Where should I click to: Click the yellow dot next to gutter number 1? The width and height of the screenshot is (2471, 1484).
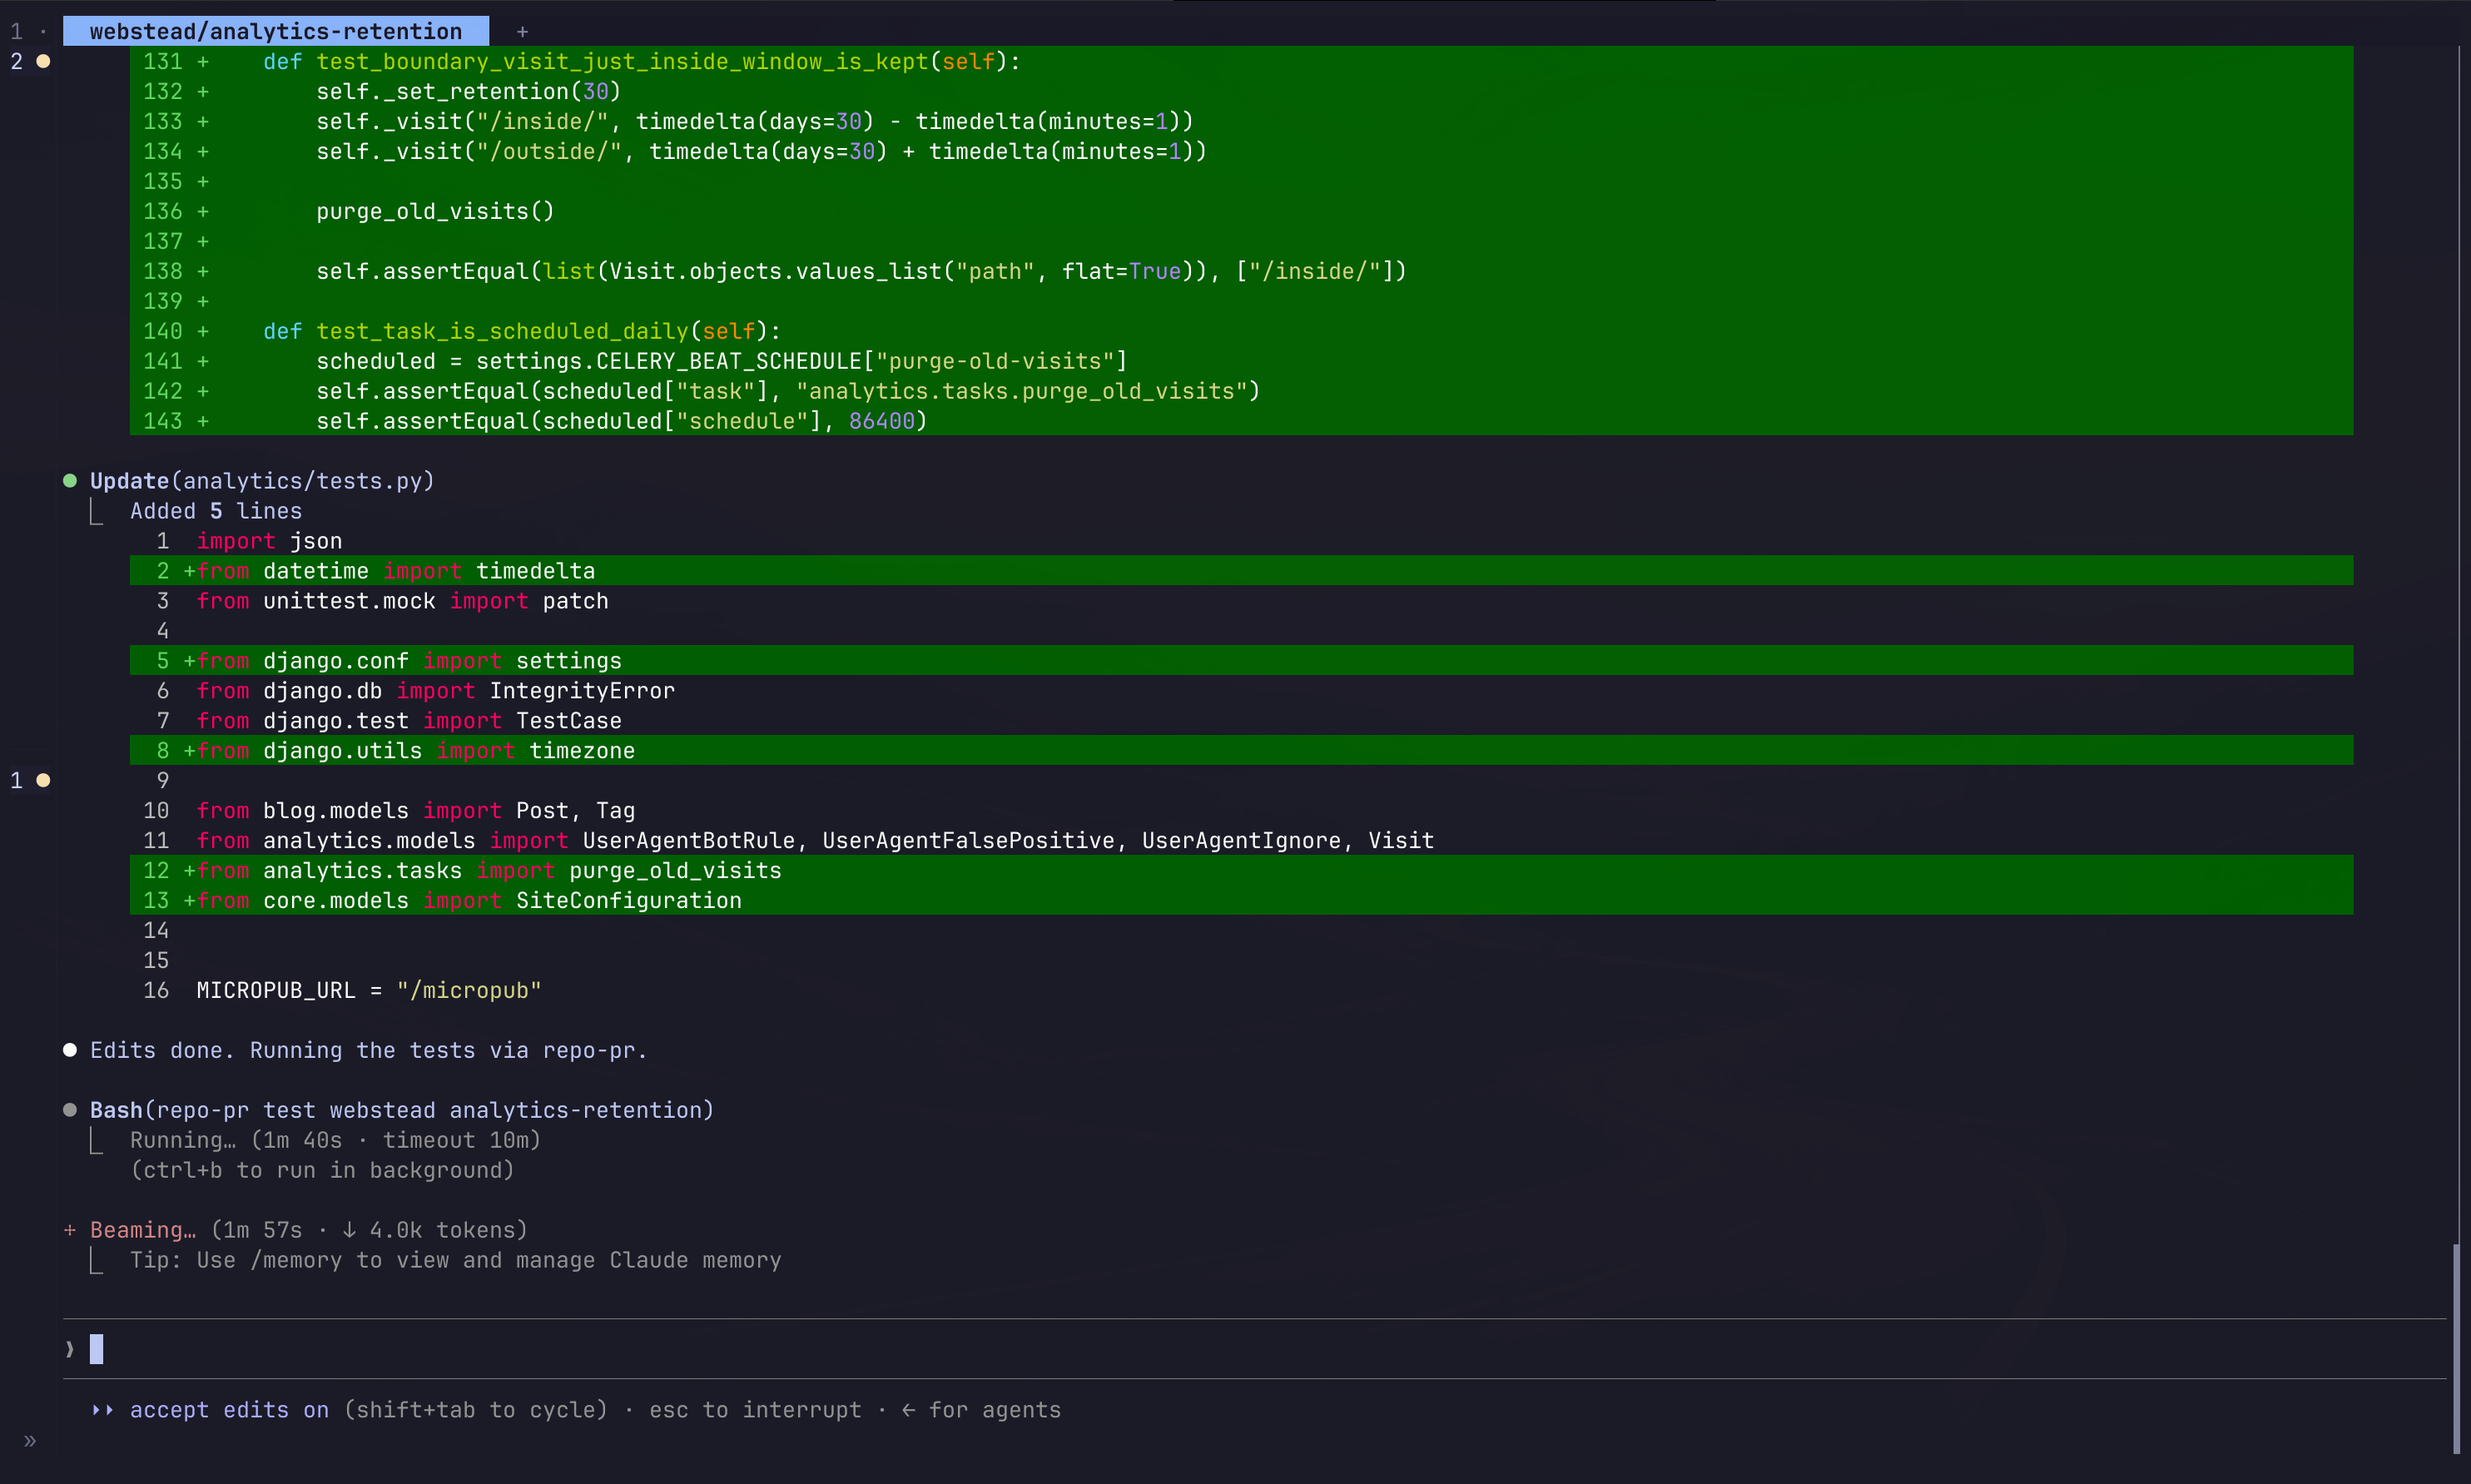click(43, 780)
